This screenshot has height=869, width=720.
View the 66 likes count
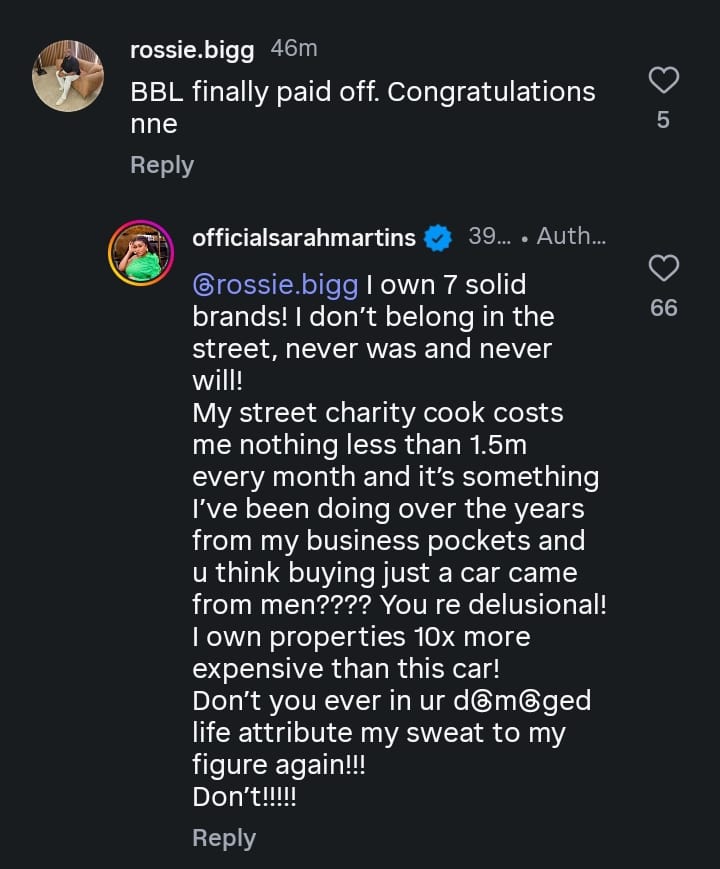pos(663,308)
